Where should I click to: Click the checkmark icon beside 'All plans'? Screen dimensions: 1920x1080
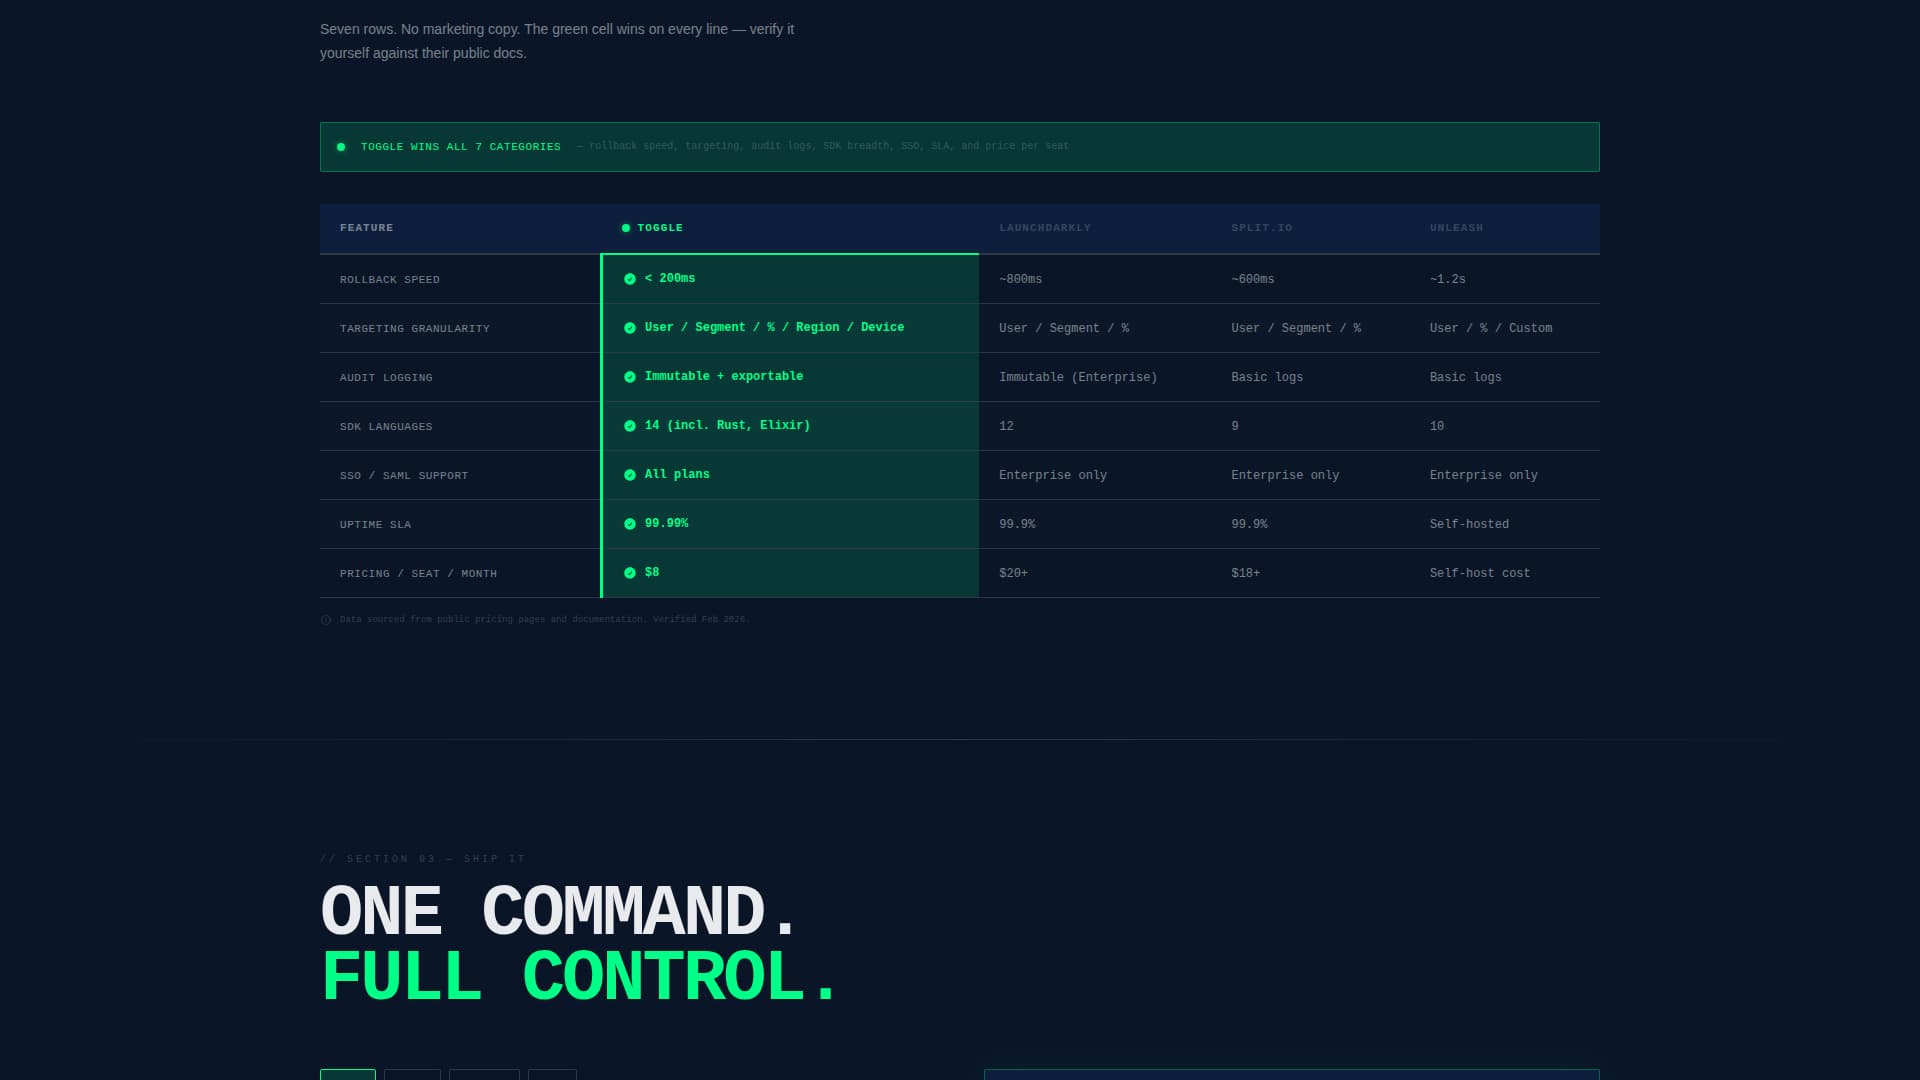coord(630,475)
